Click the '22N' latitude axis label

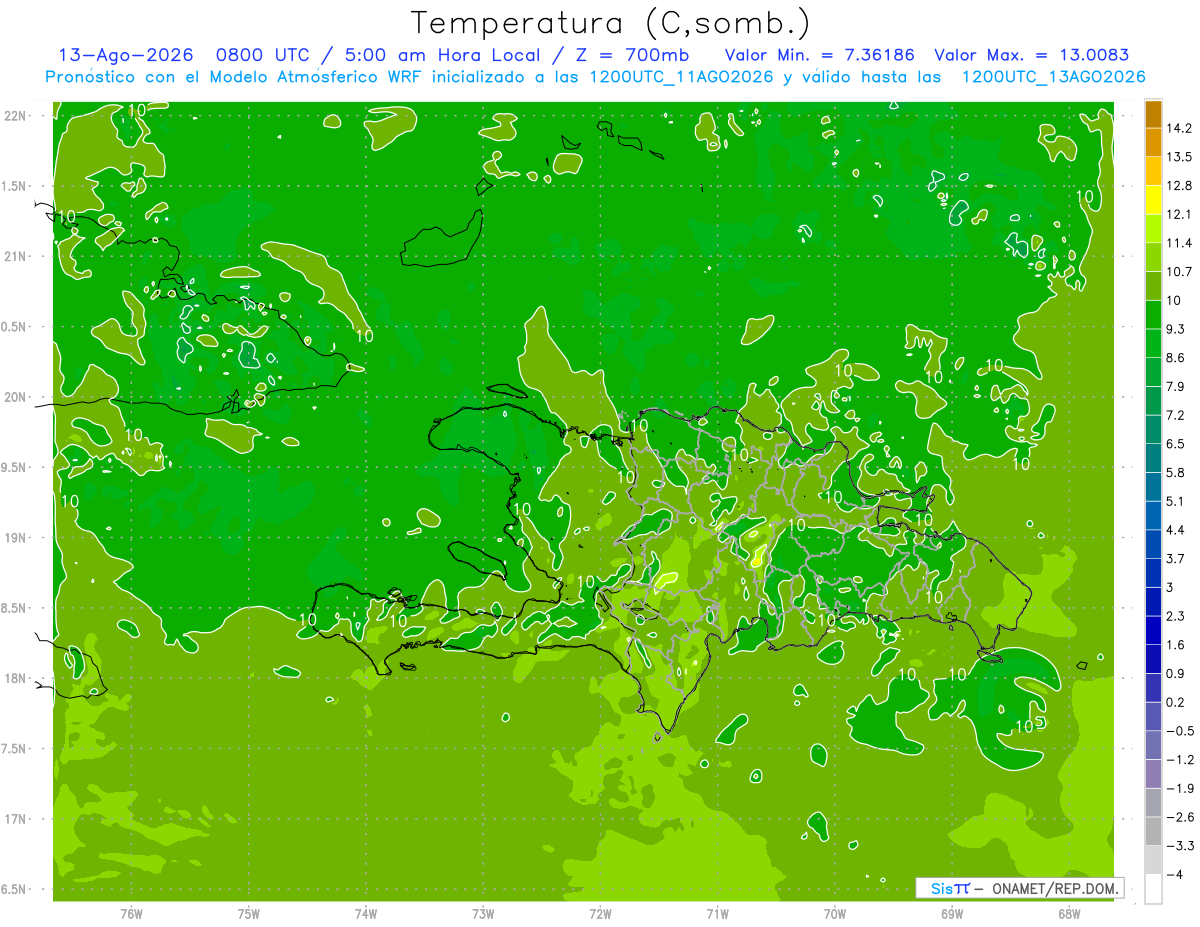point(14,116)
